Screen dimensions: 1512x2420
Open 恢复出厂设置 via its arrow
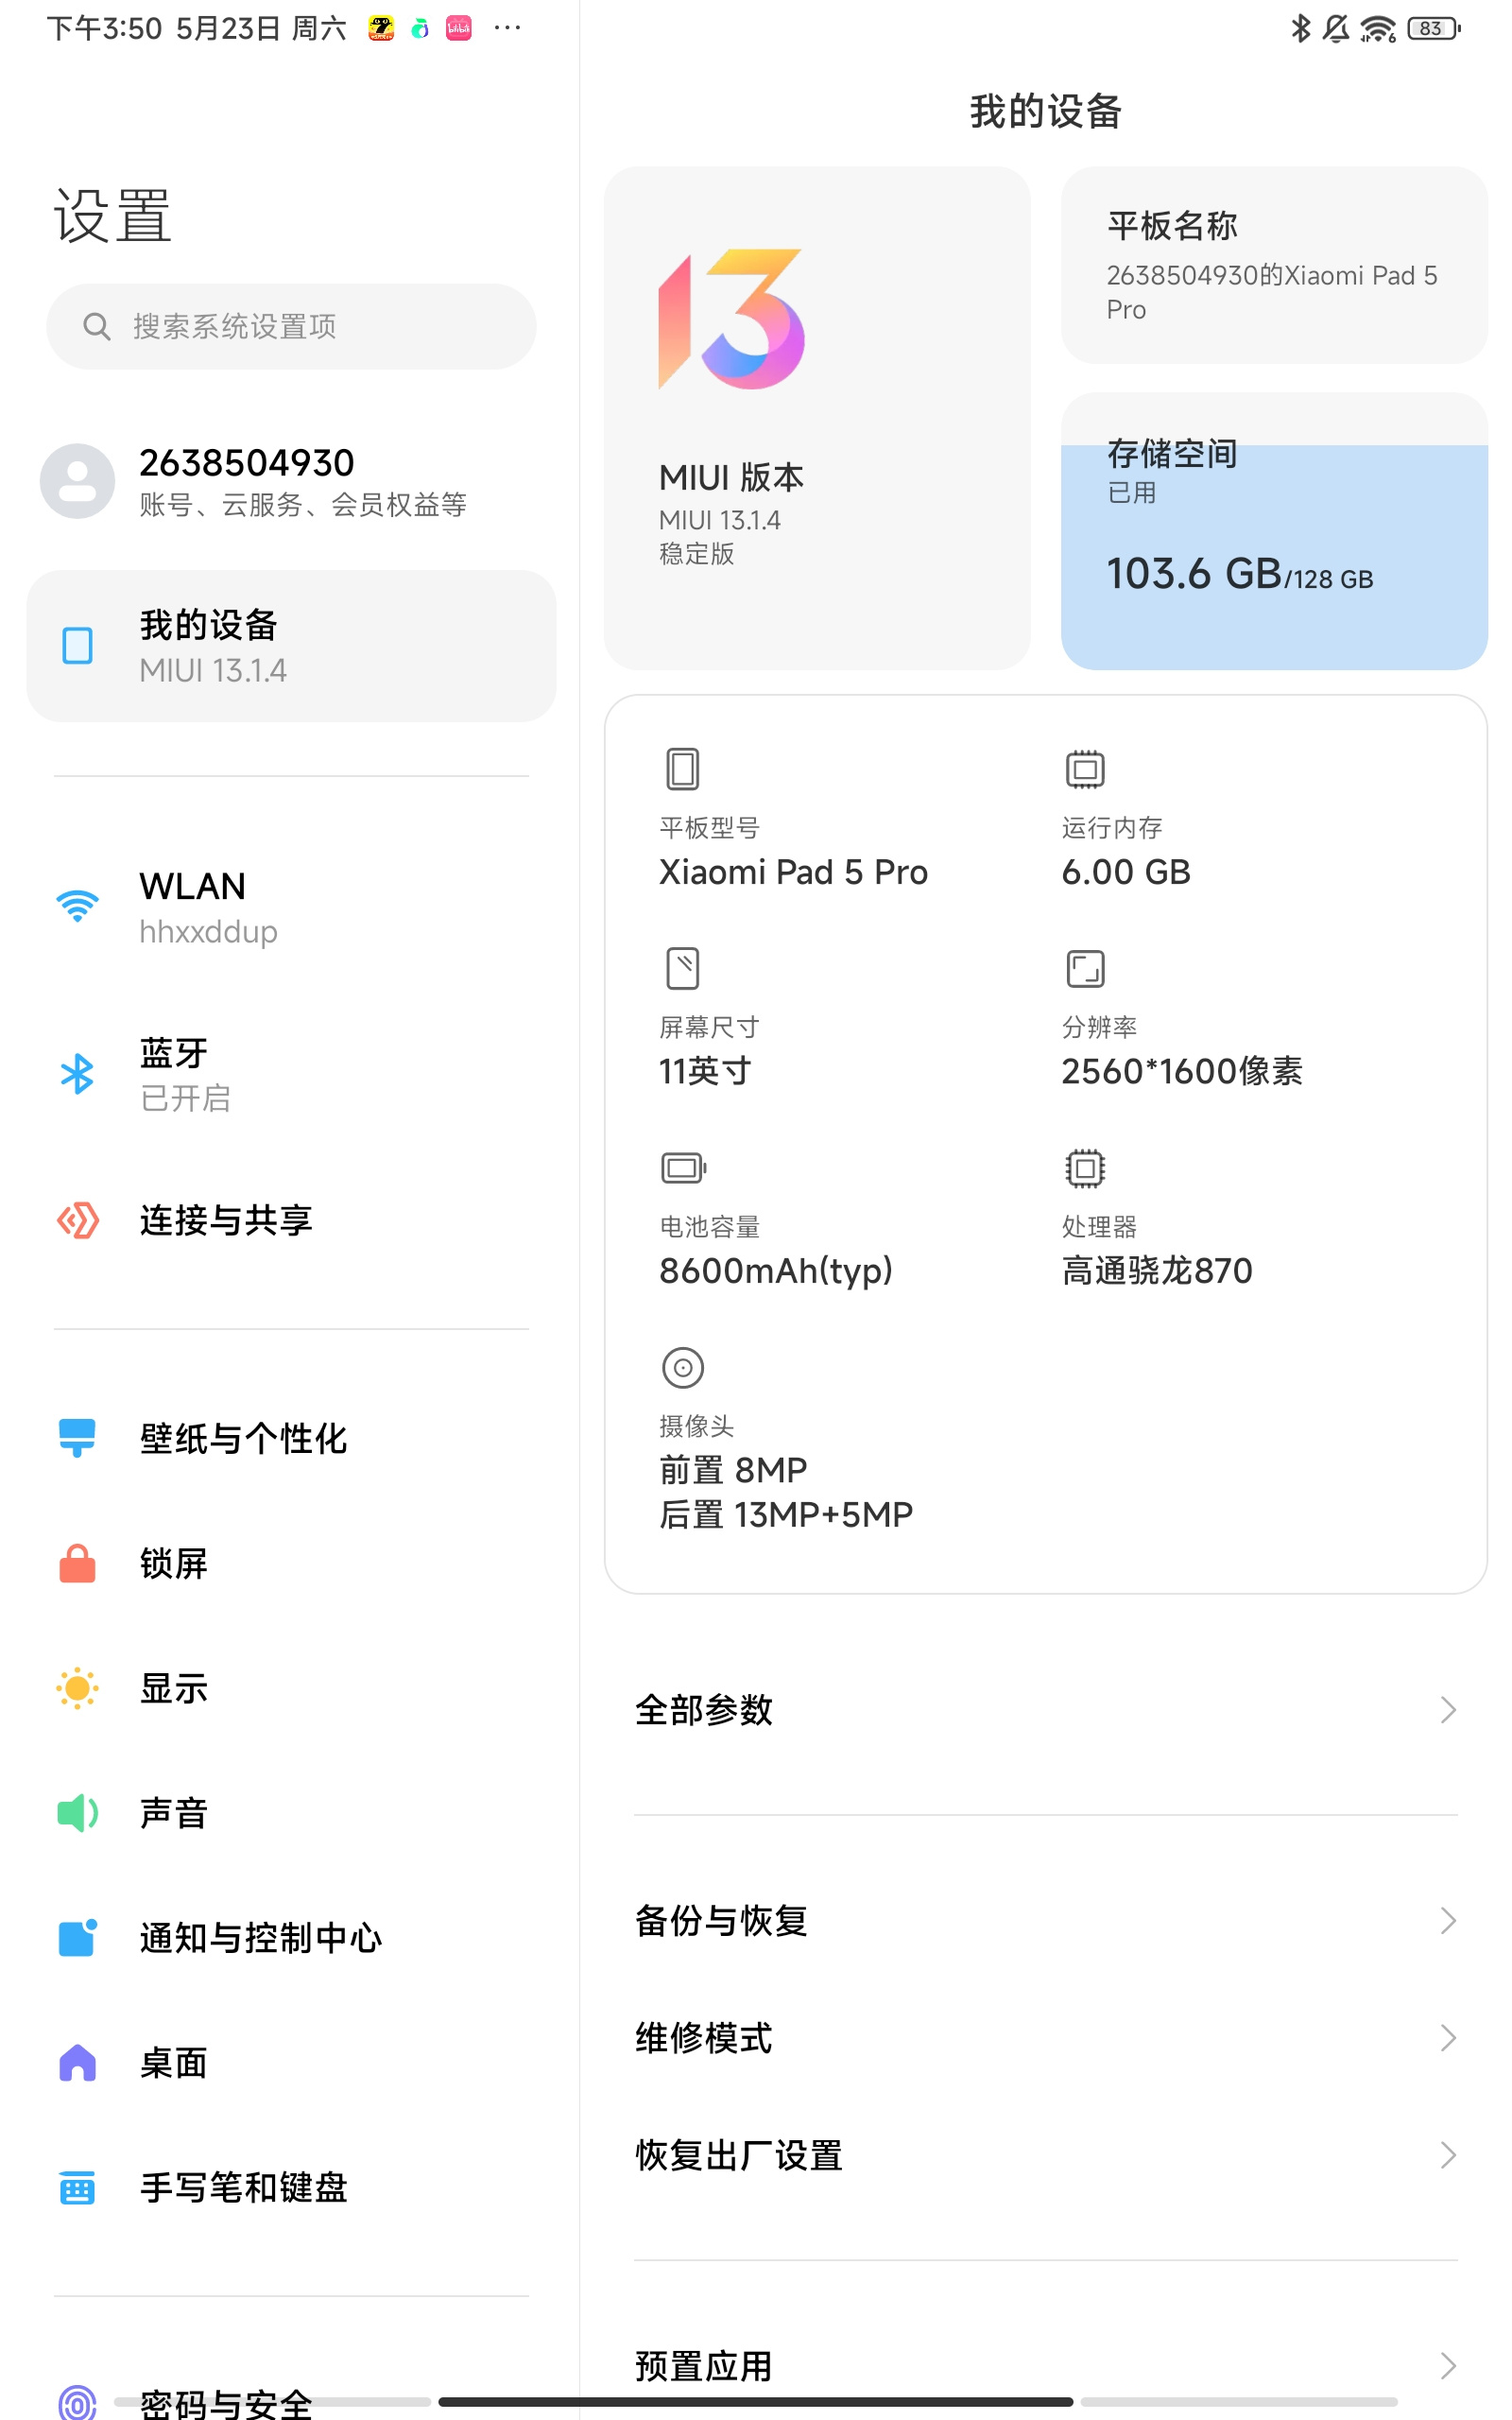coord(1447,2155)
